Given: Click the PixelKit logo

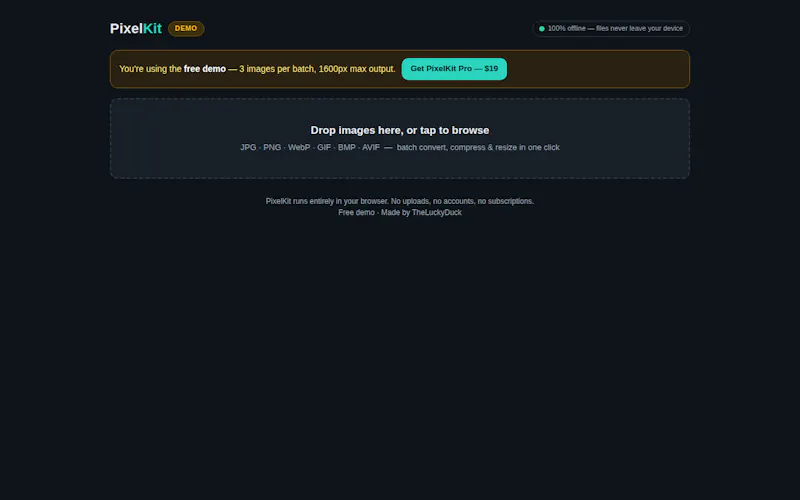Looking at the screenshot, I should [136, 29].
